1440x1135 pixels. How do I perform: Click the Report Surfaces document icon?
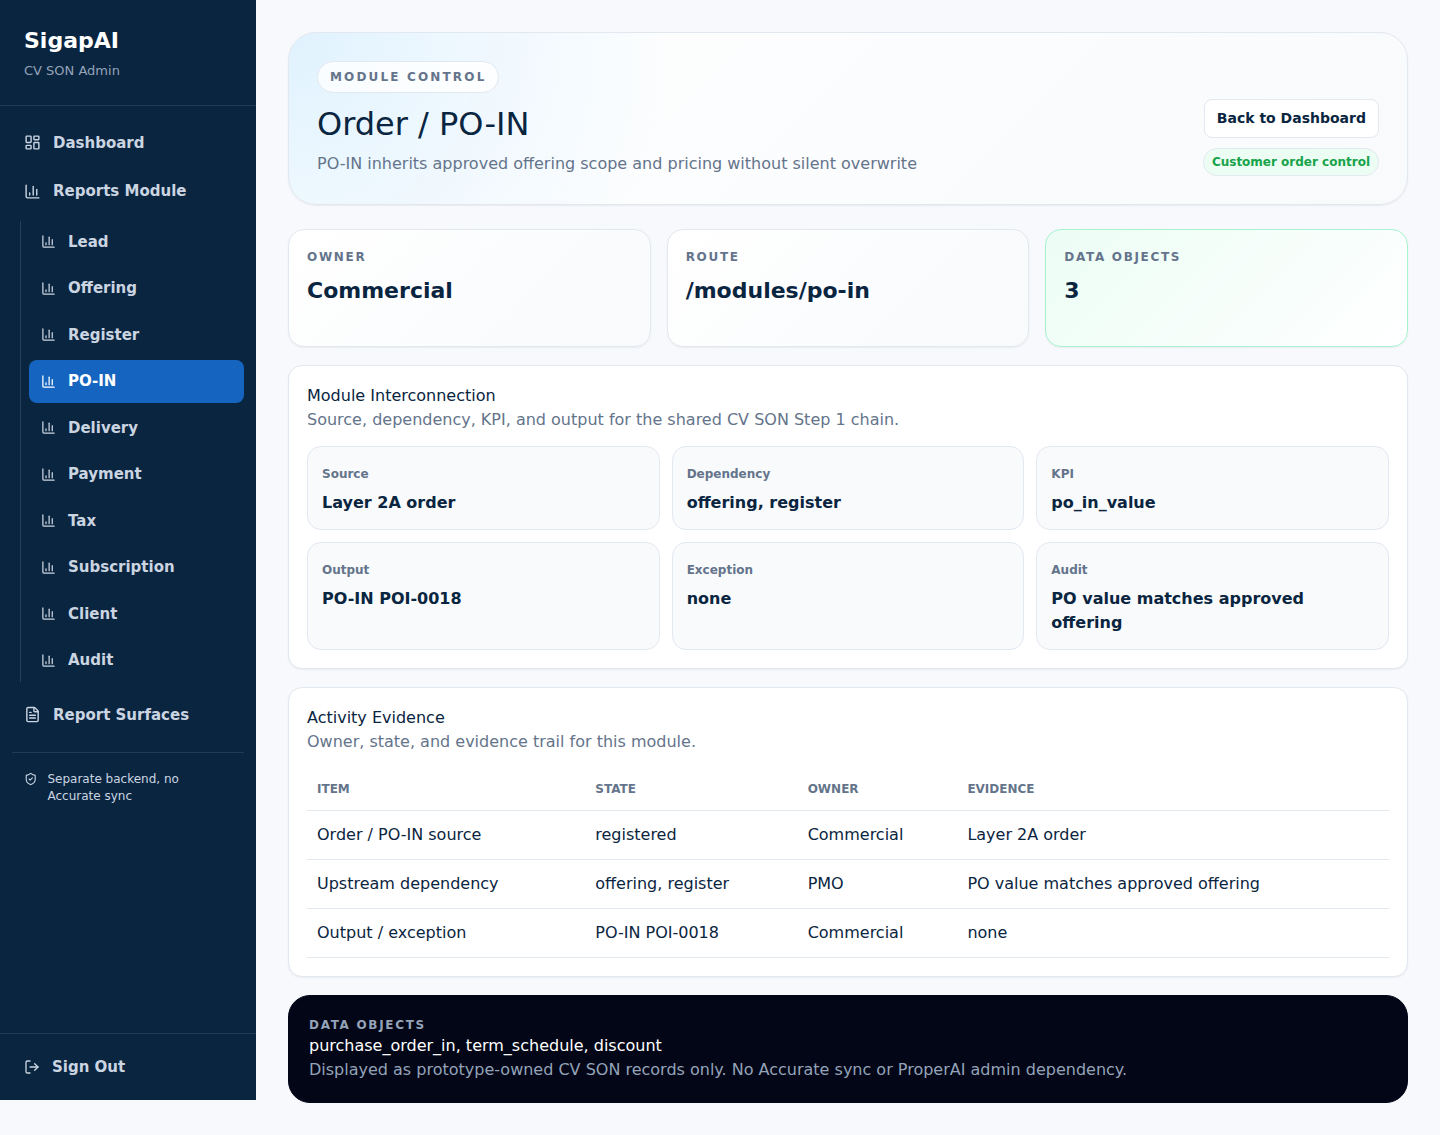tap(32, 715)
